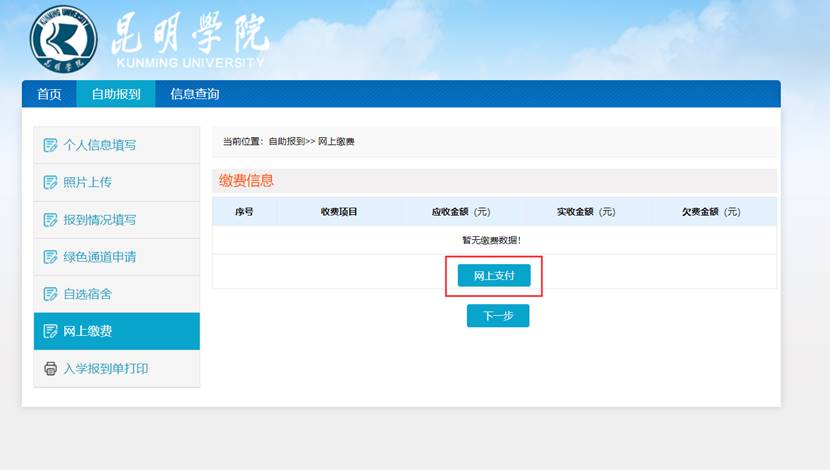The width and height of the screenshot is (830, 470).
Task: Click the icon next to 照片上传
Action: [x=50, y=182]
